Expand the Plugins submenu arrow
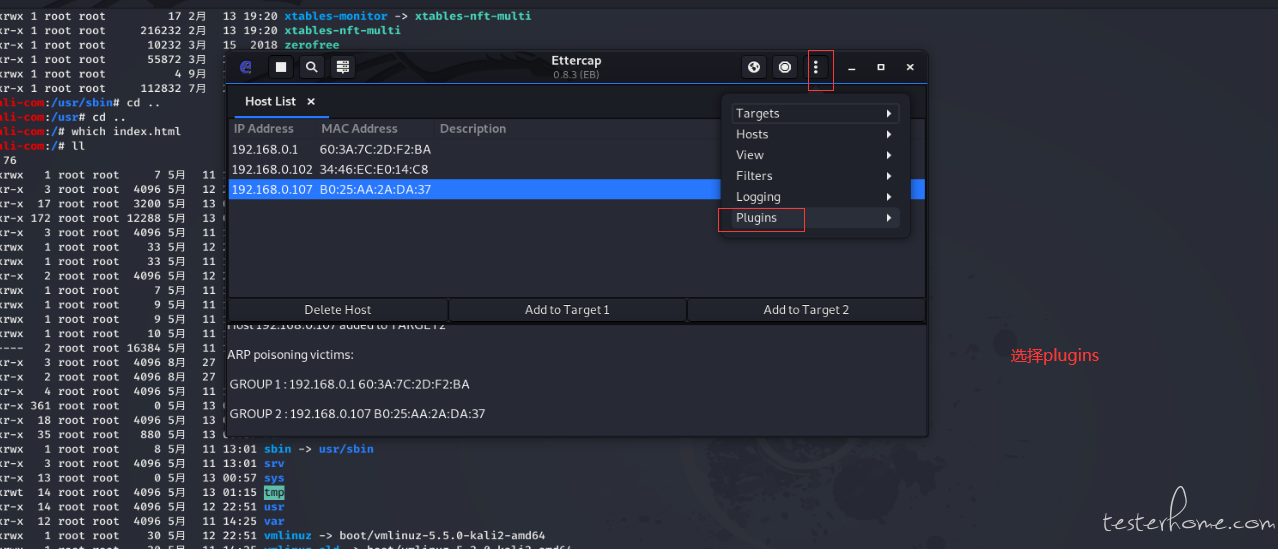 888,218
